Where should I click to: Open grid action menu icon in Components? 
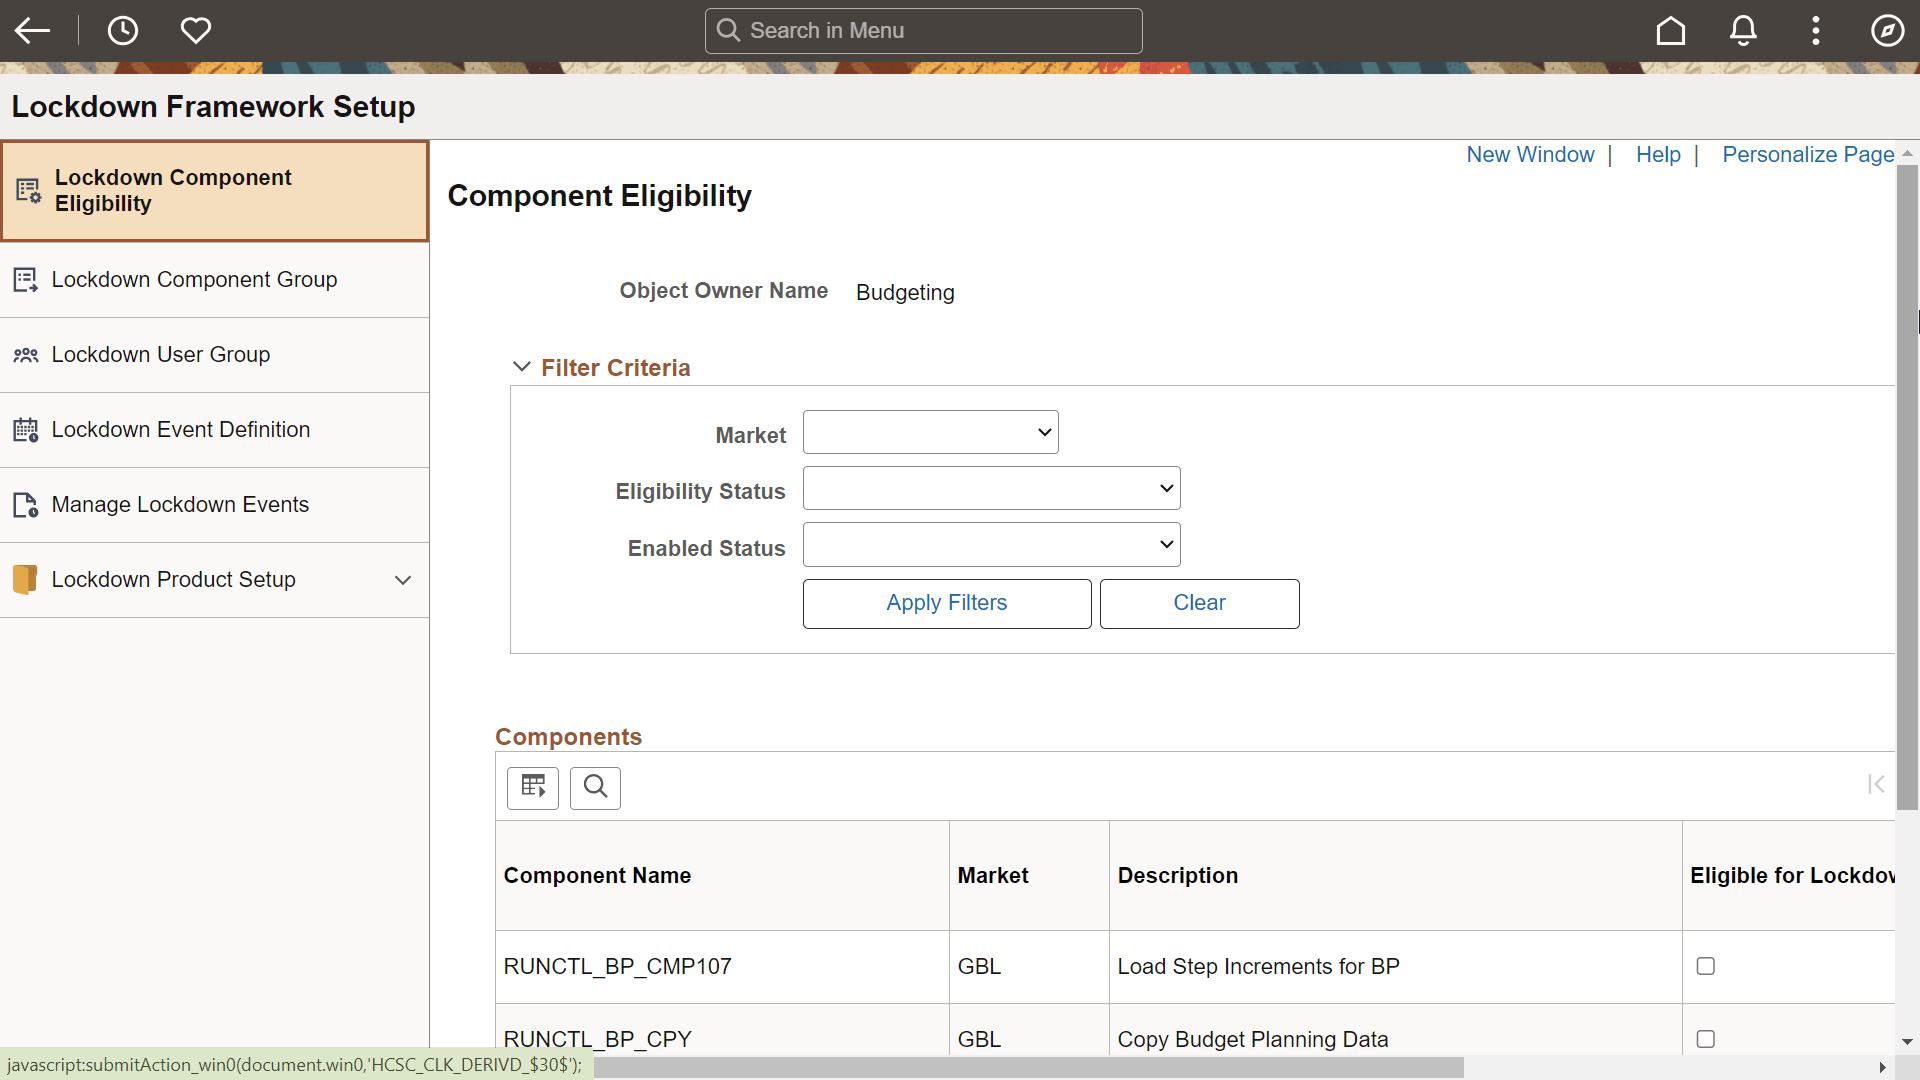click(533, 788)
